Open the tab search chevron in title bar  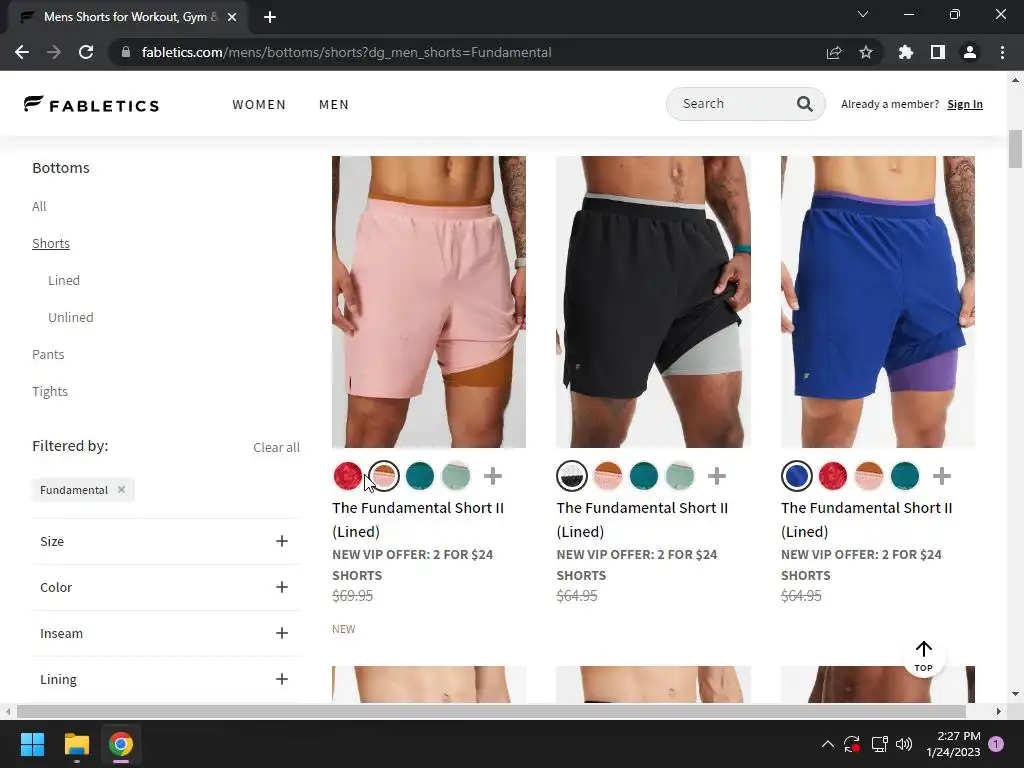point(863,14)
